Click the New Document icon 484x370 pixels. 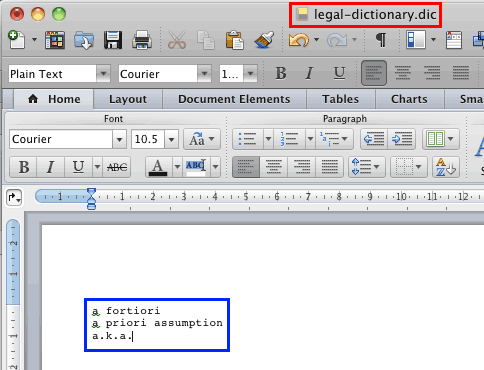(x=16, y=40)
